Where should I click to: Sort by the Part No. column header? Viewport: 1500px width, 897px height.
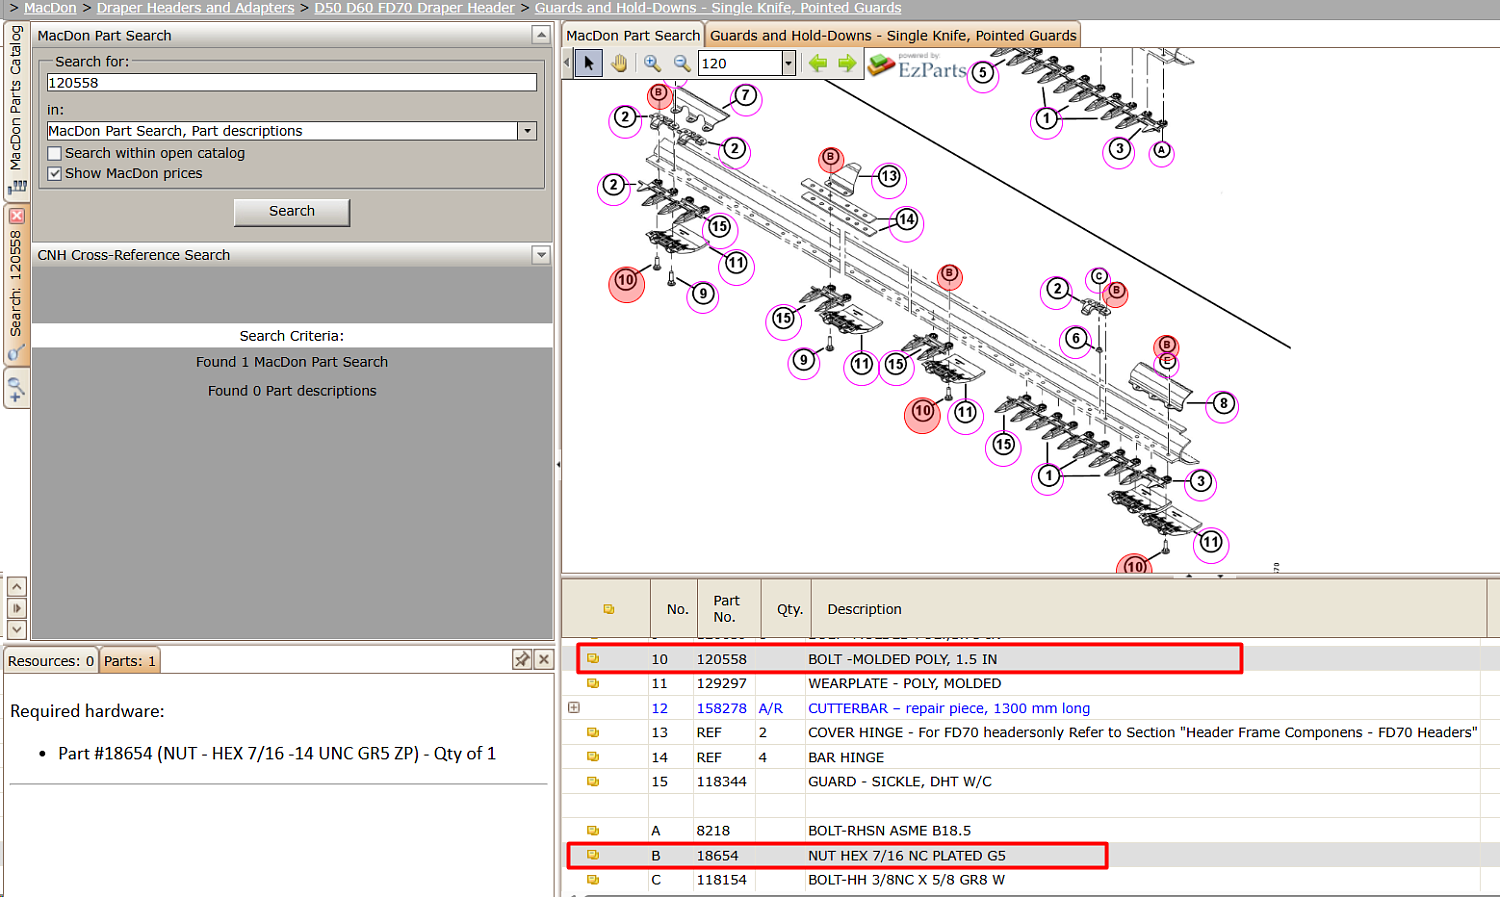point(726,609)
